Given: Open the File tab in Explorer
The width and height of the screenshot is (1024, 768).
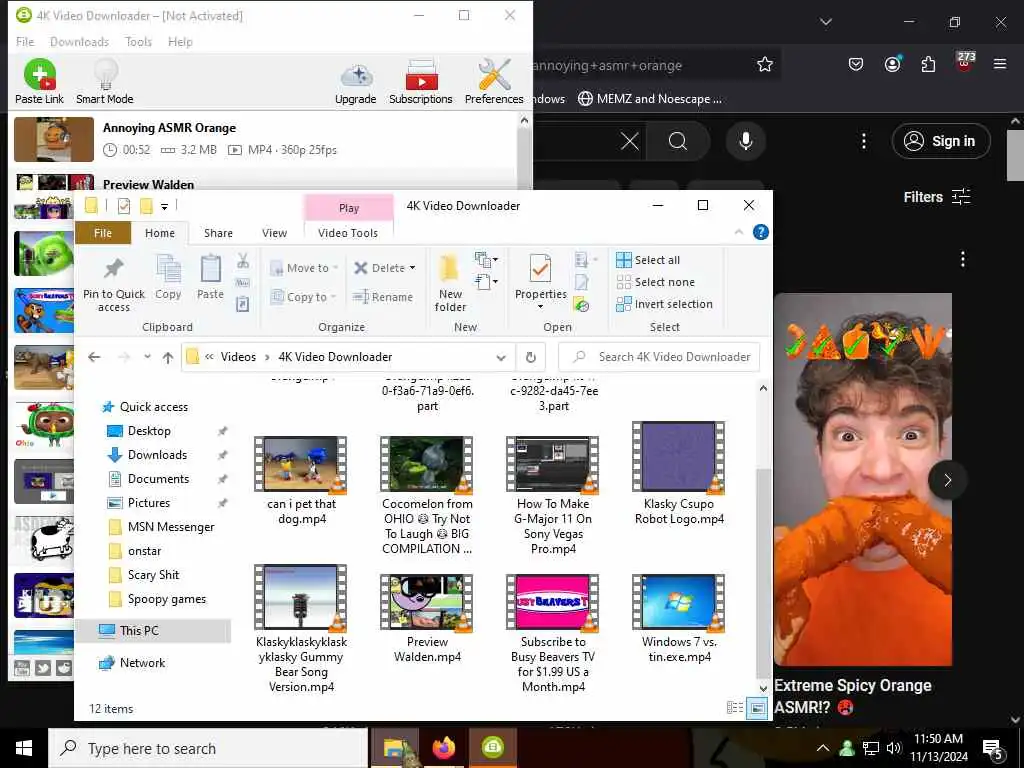Looking at the screenshot, I should (x=103, y=233).
